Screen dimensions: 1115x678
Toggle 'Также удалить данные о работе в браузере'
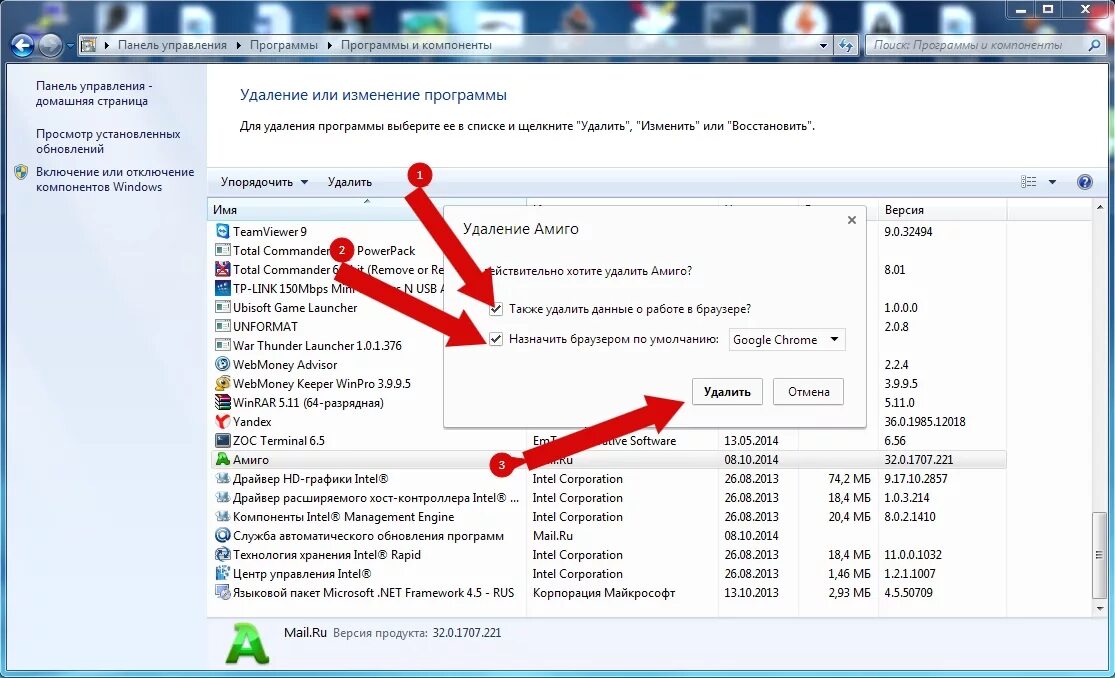496,309
